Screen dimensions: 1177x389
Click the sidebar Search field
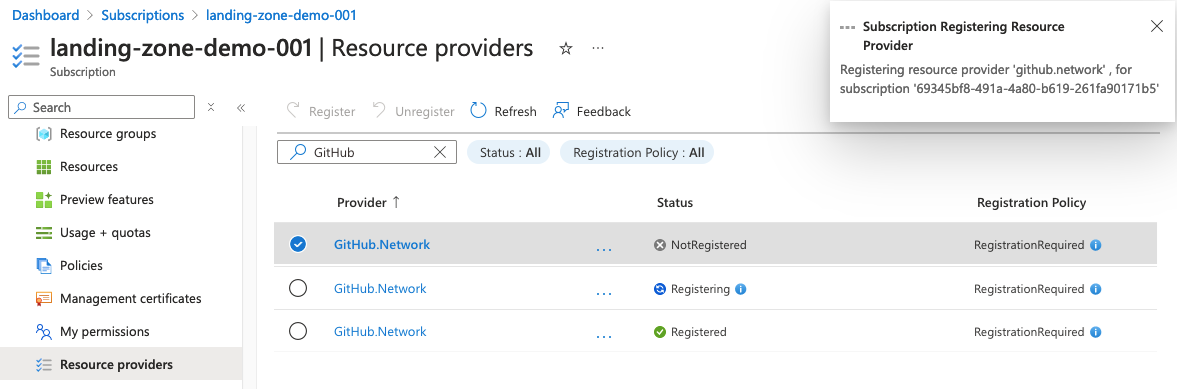click(x=101, y=107)
